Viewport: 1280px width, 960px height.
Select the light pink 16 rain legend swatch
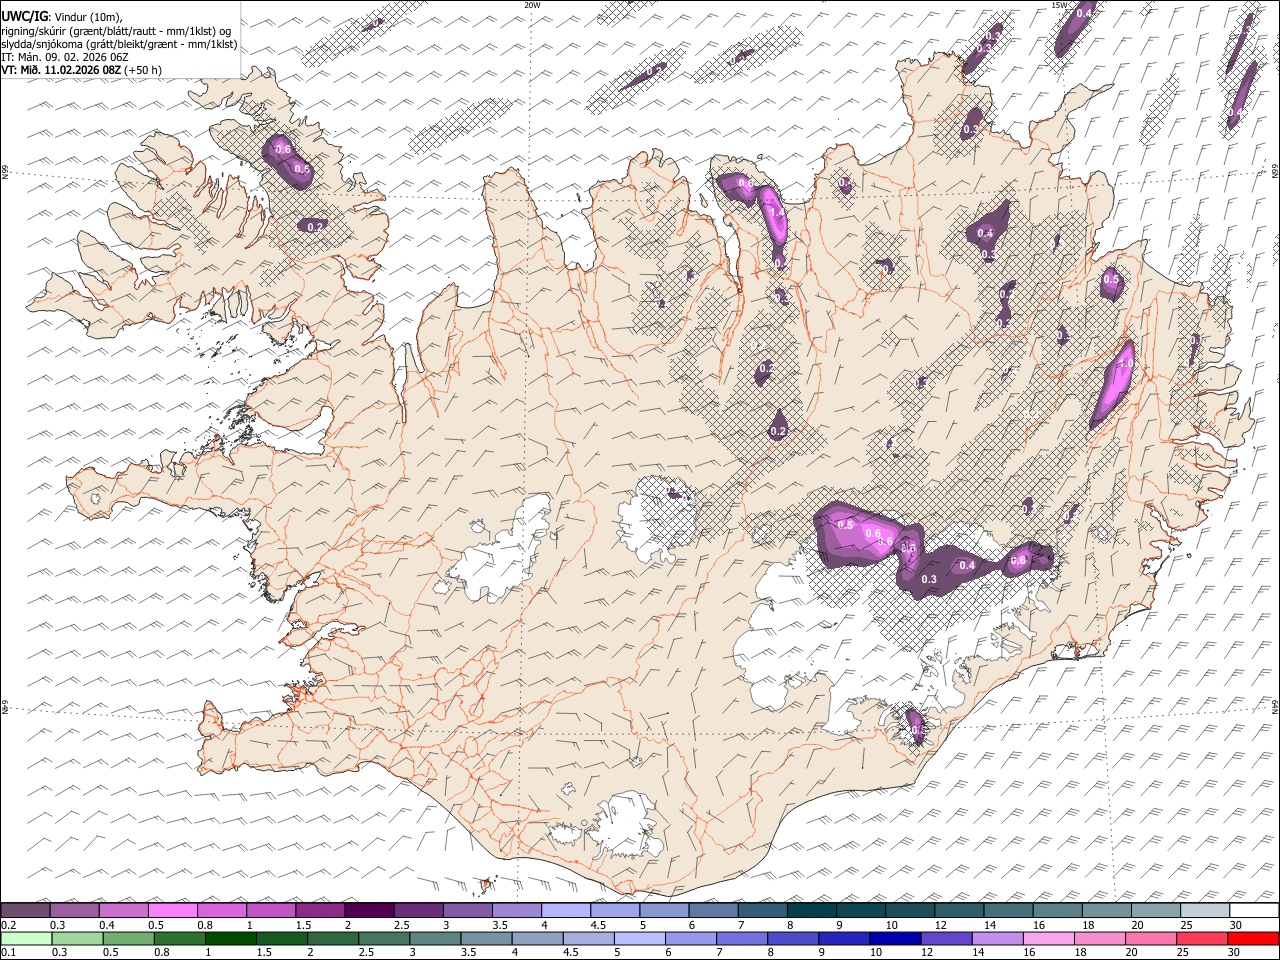[x=1049, y=939]
